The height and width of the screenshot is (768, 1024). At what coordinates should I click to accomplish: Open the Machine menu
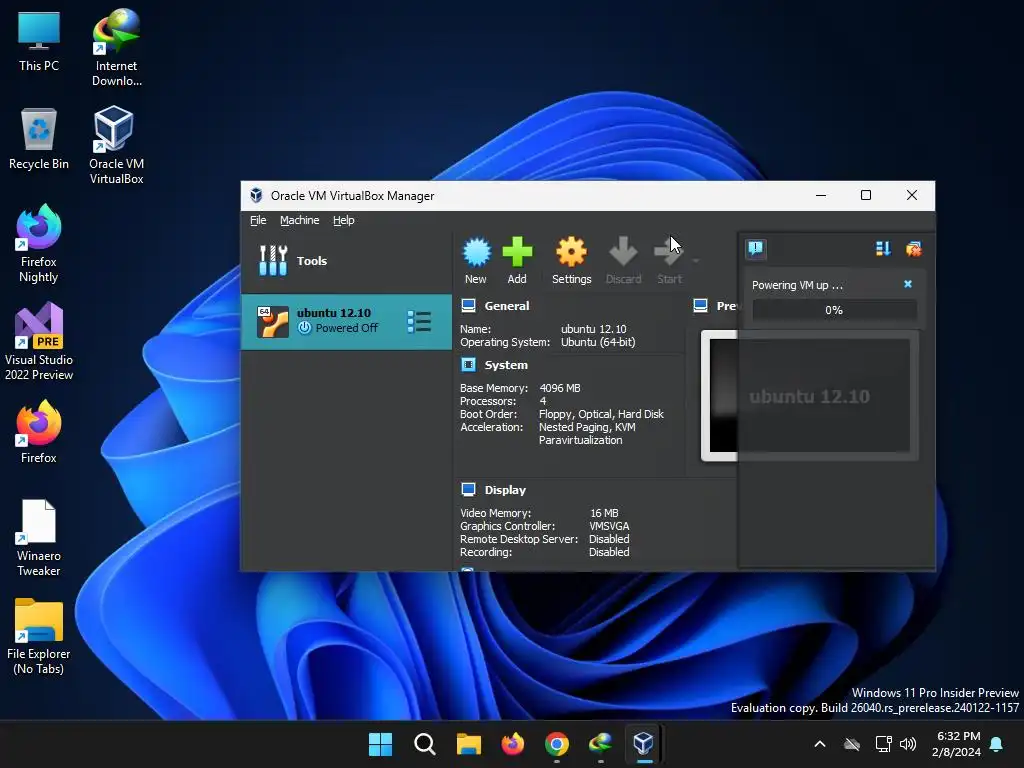tap(300, 220)
